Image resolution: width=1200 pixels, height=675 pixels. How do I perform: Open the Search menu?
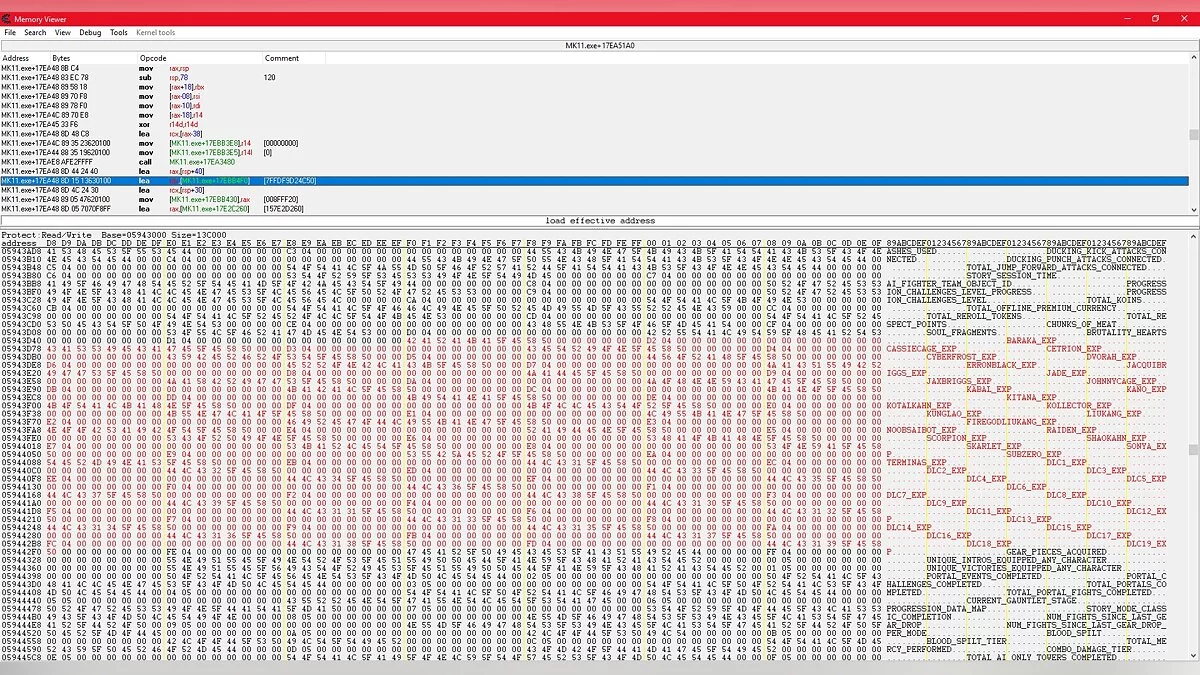[35, 33]
